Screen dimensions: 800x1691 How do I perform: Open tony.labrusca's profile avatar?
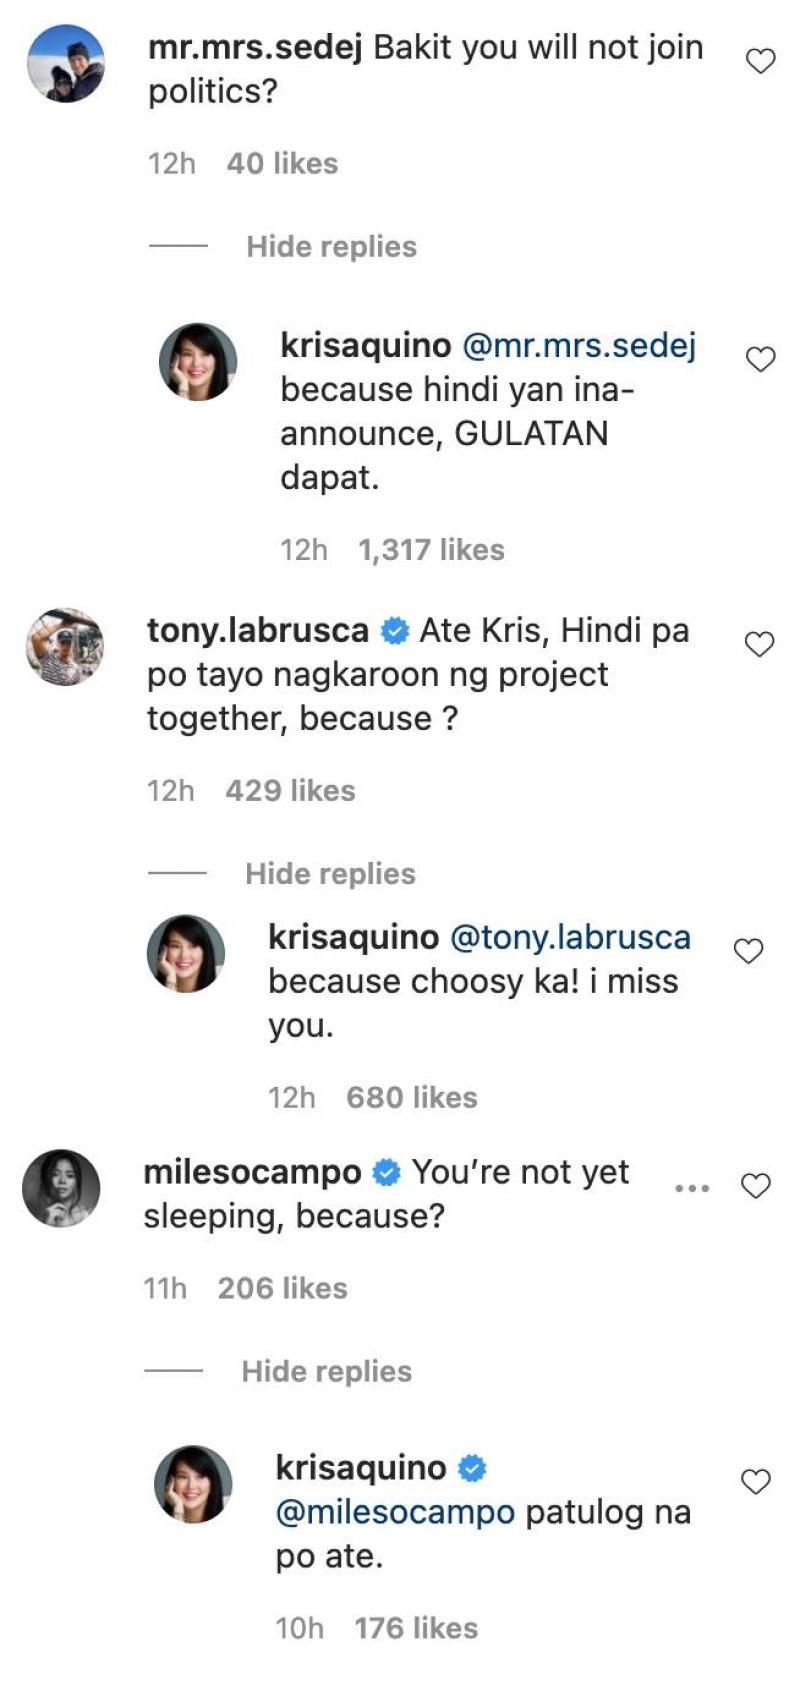[65, 646]
